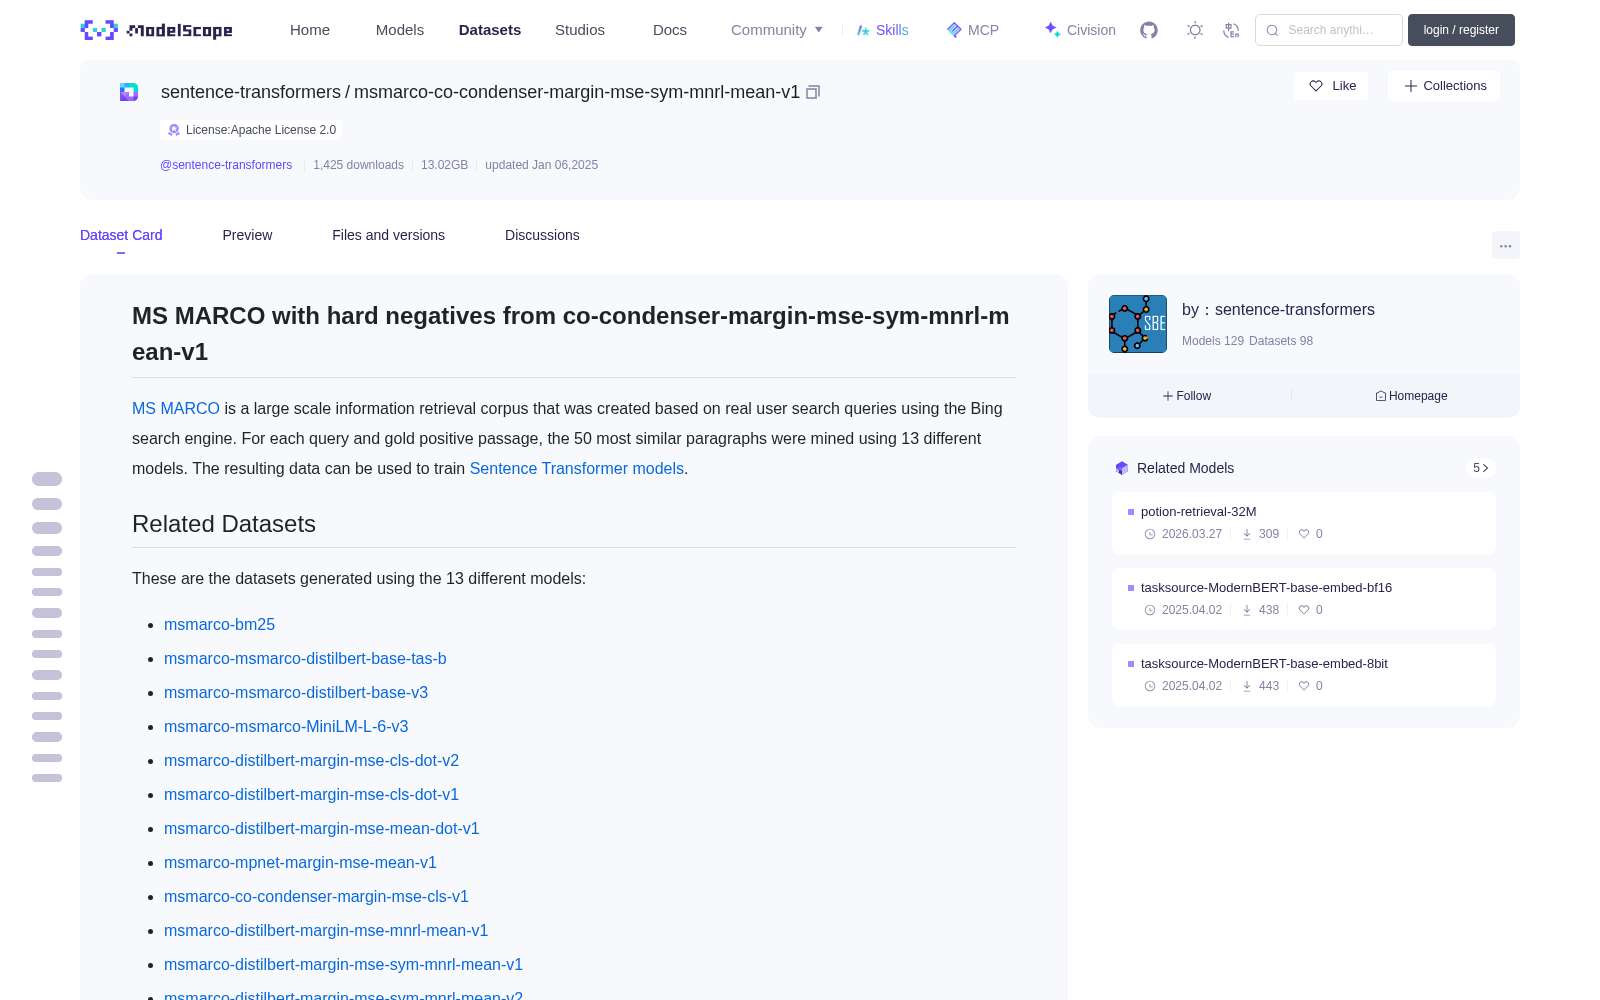Click download icon on potion-retrieval-32M
The height and width of the screenshot is (1000, 1600).
(x=1247, y=534)
